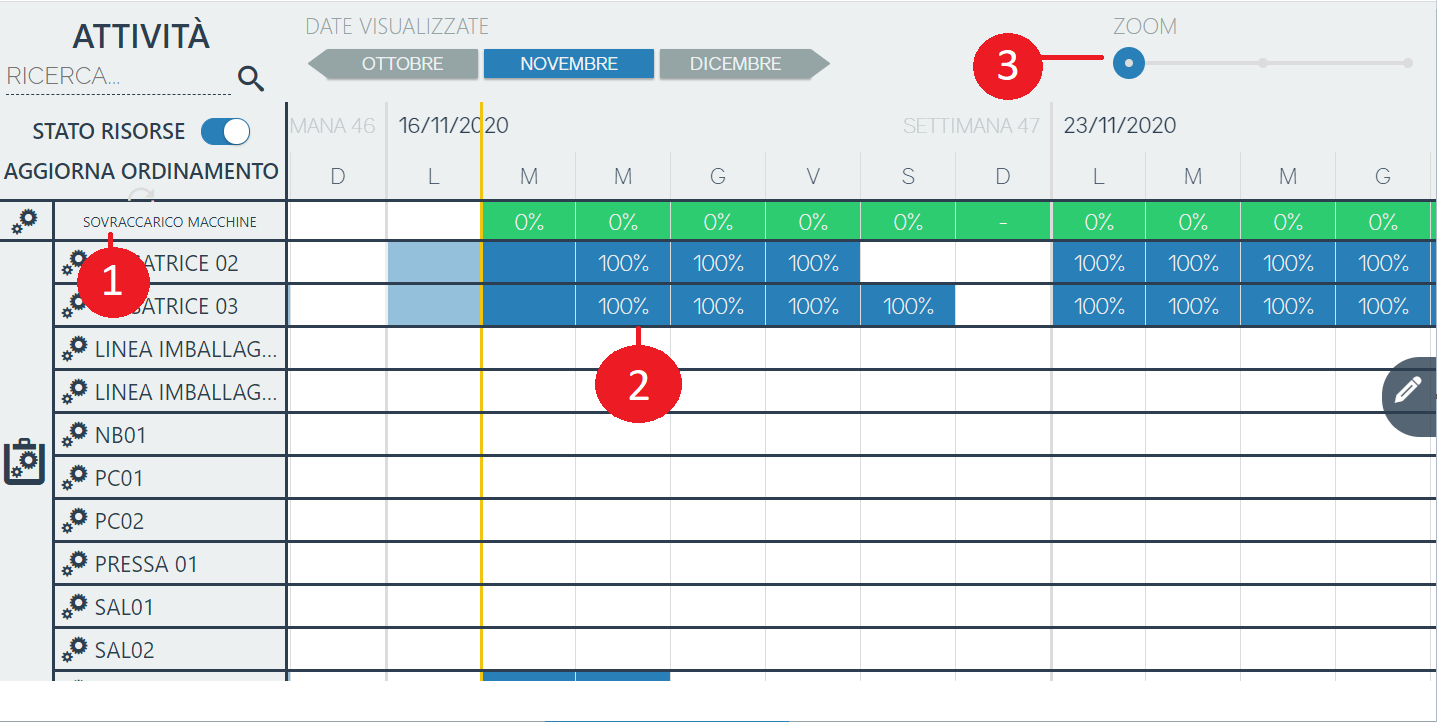Screen dimensions: 1437x722
Task: Click Saturday 100% cell of second machine row
Action: pos(908,306)
